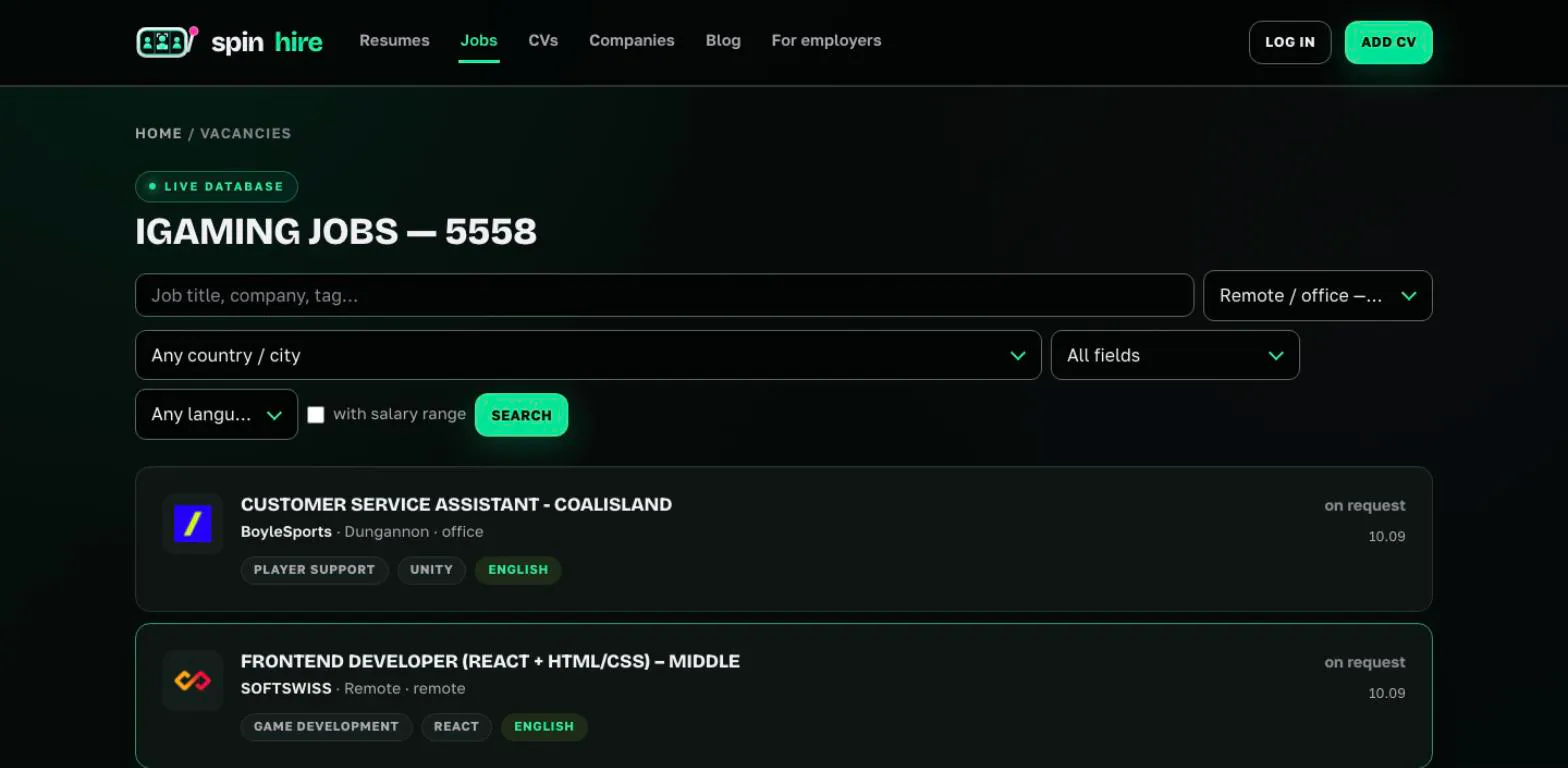
Task: Open the Frontend Developer (React + HTML/CSS) job
Action: click(x=490, y=662)
